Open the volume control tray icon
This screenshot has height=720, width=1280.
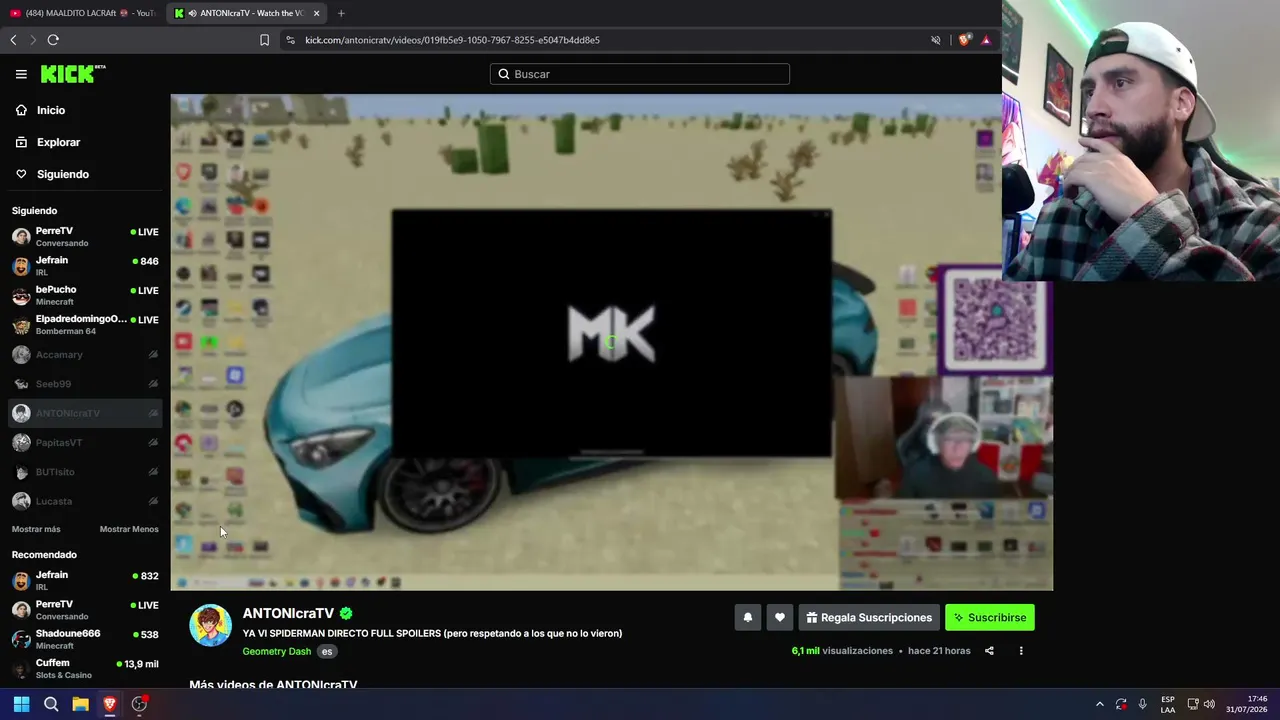point(1210,704)
